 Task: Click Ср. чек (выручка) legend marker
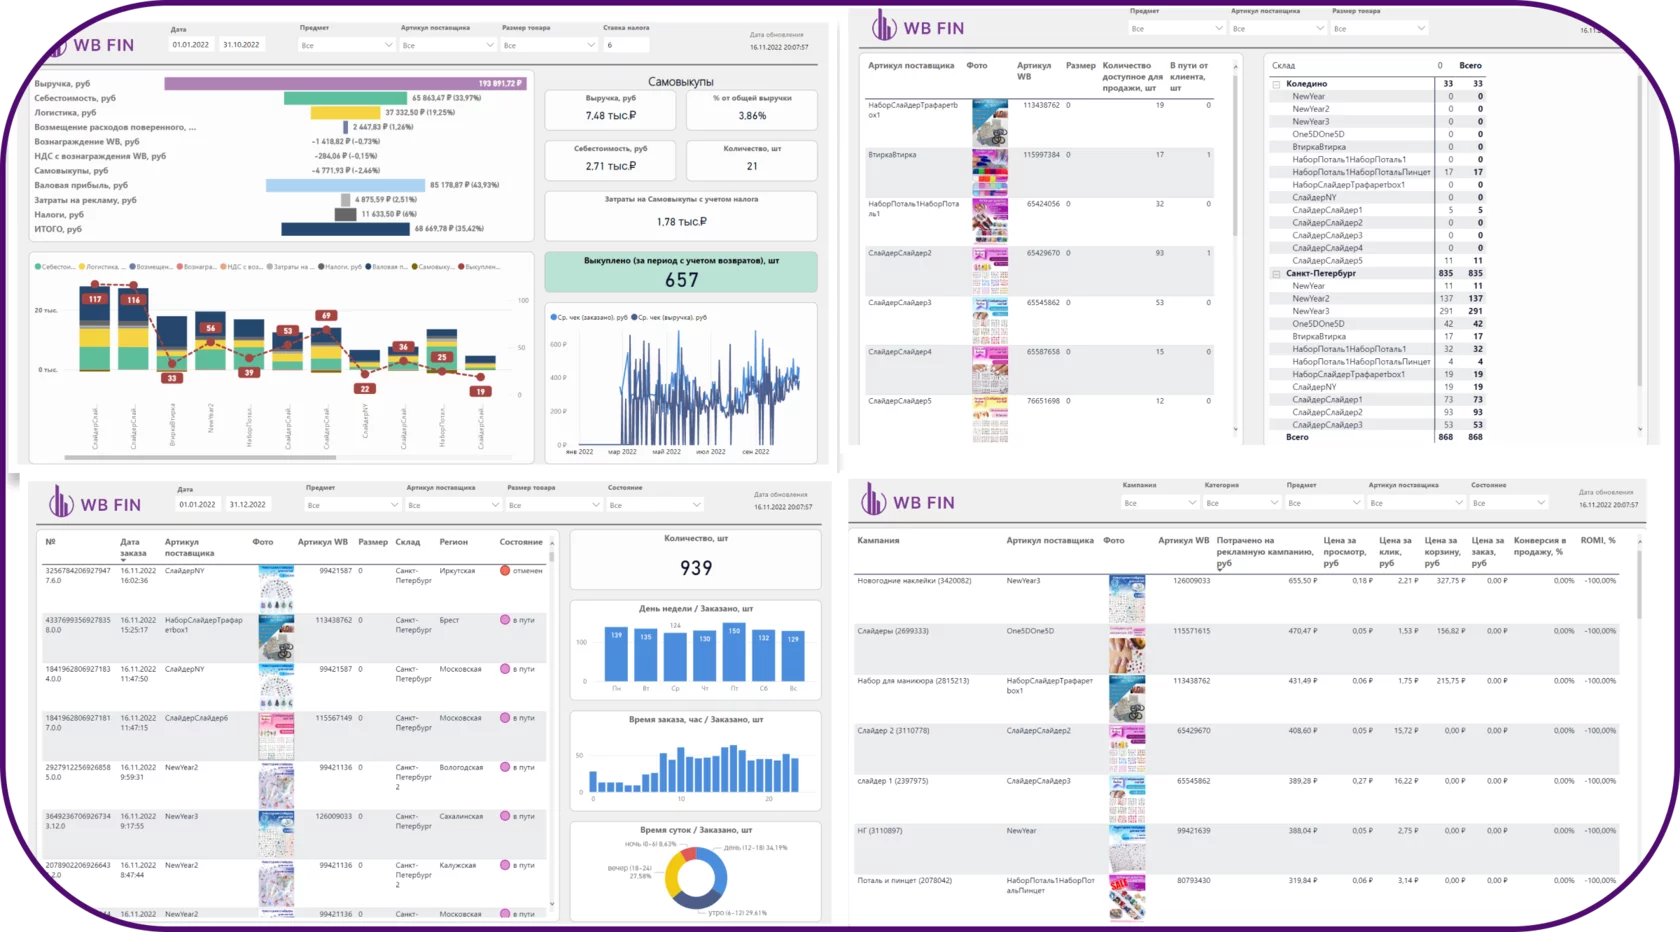tap(635, 317)
